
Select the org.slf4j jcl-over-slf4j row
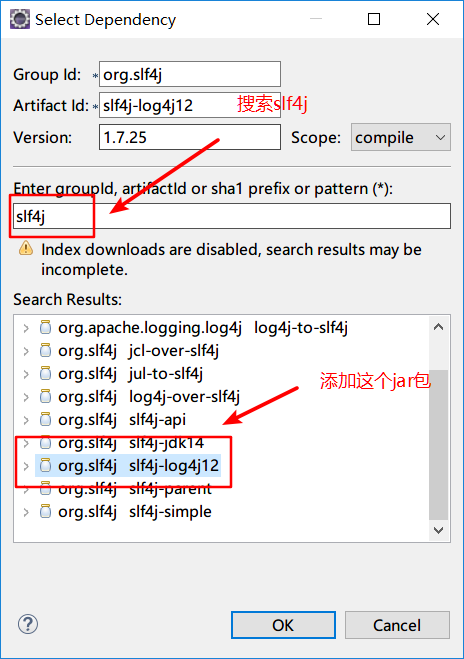pos(139,351)
